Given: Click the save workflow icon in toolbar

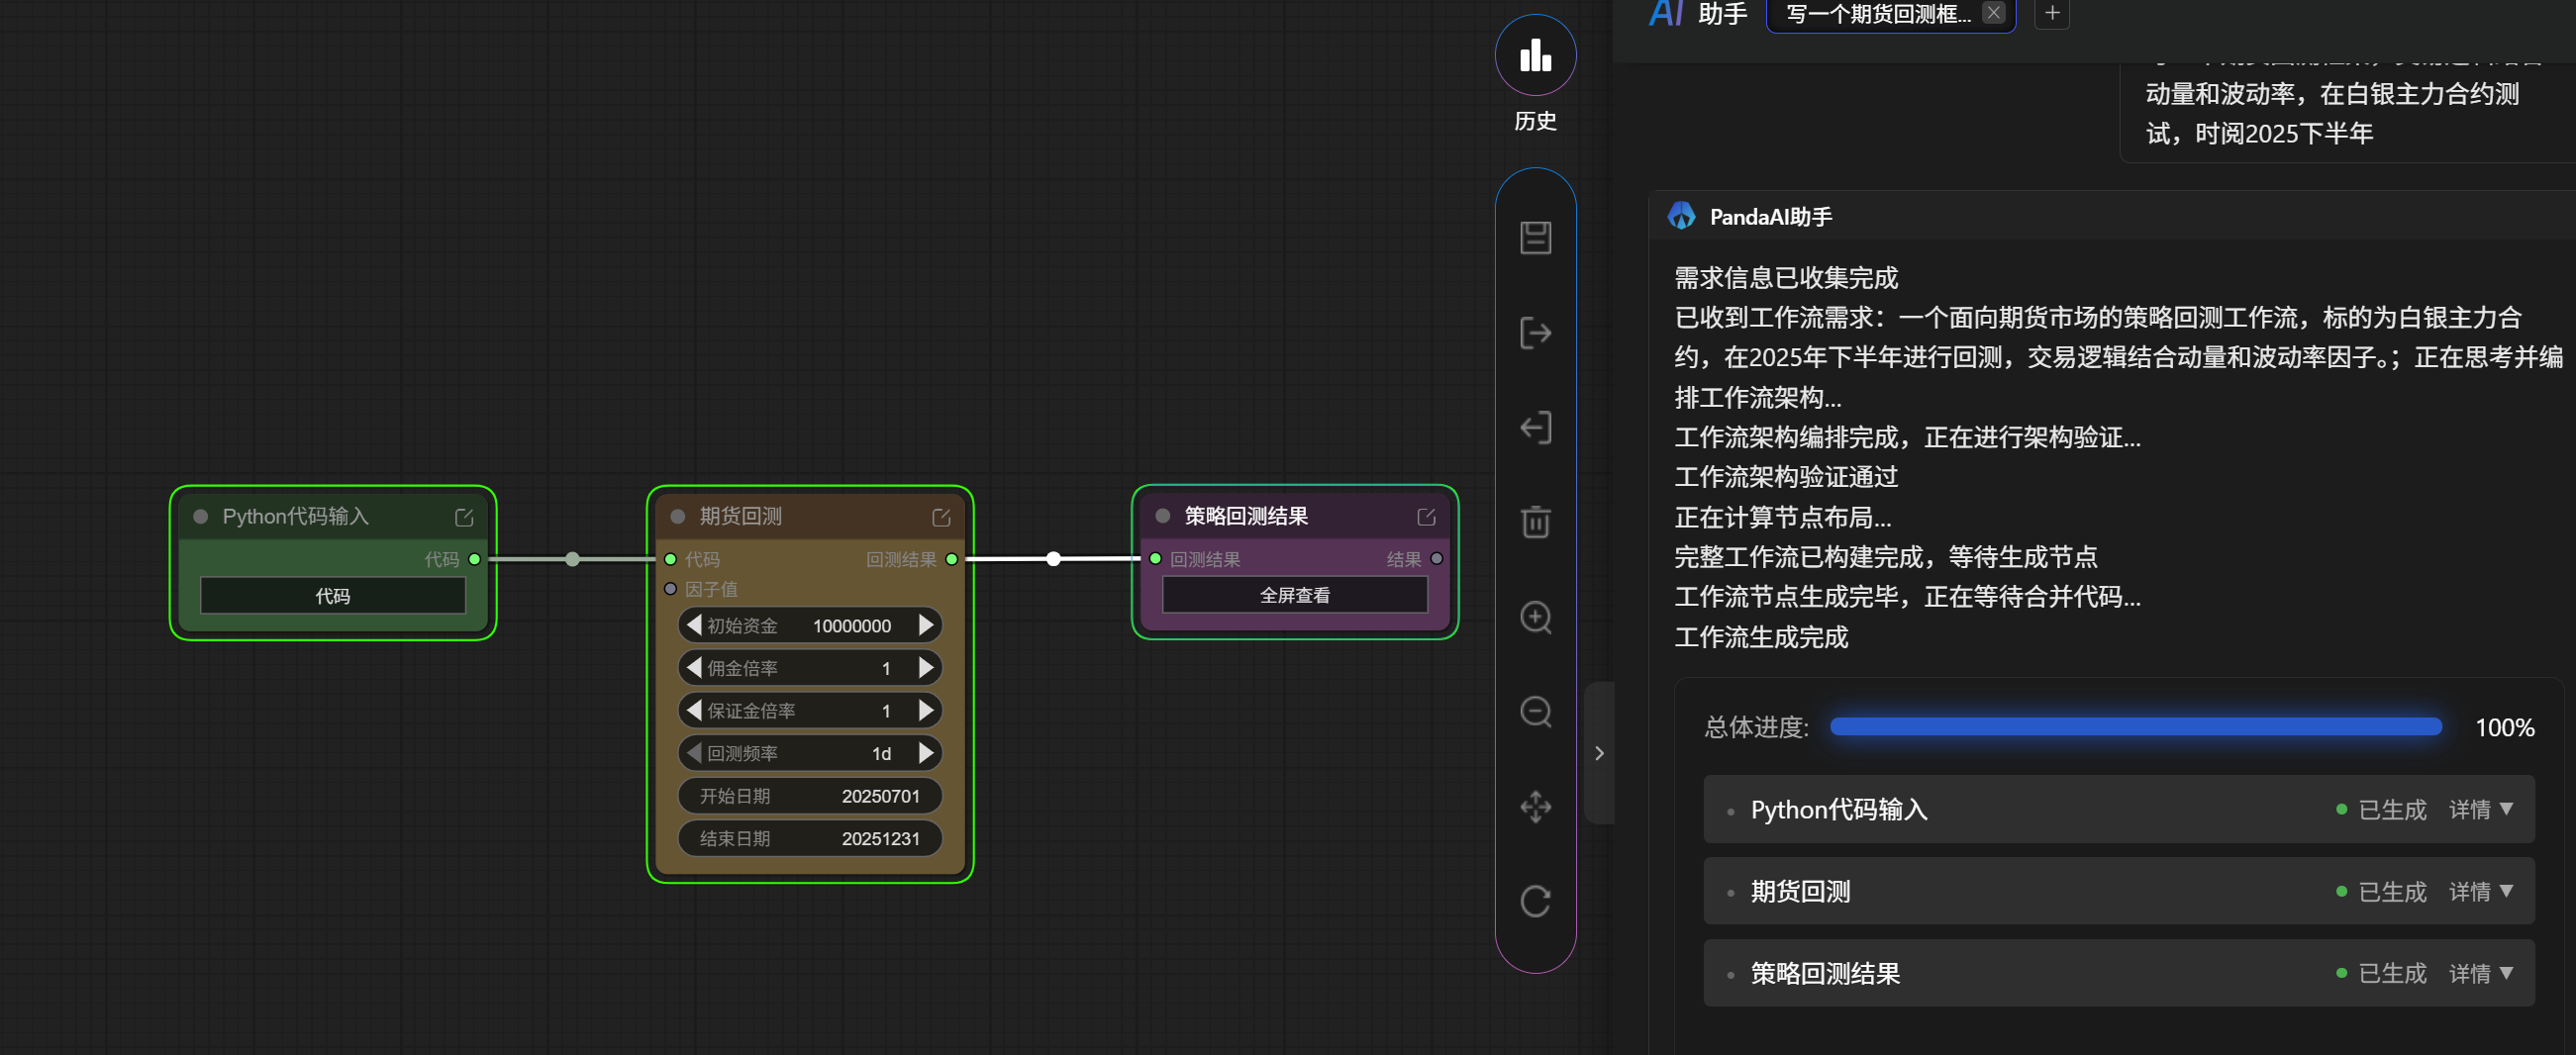Looking at the screenshot, I should click(1535, 238).
